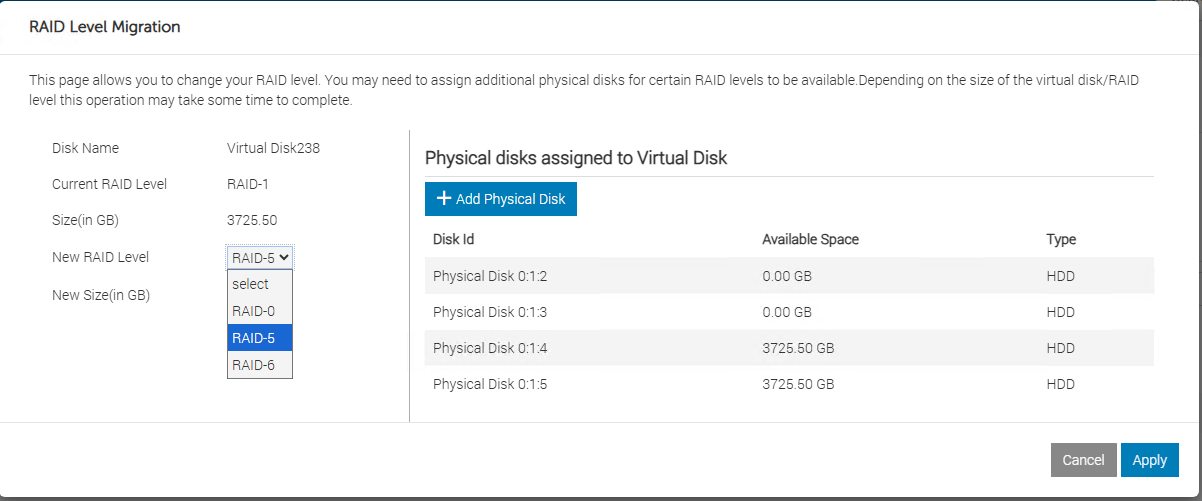The image size is (1202, 501).
Task: Apply the RAID level migration
Action: pyautogui.click(x=1149, y=460)
